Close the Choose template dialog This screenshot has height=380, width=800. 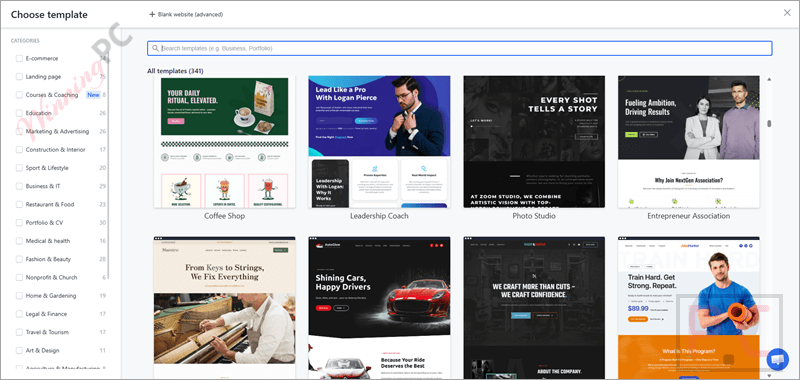(787, 13)
